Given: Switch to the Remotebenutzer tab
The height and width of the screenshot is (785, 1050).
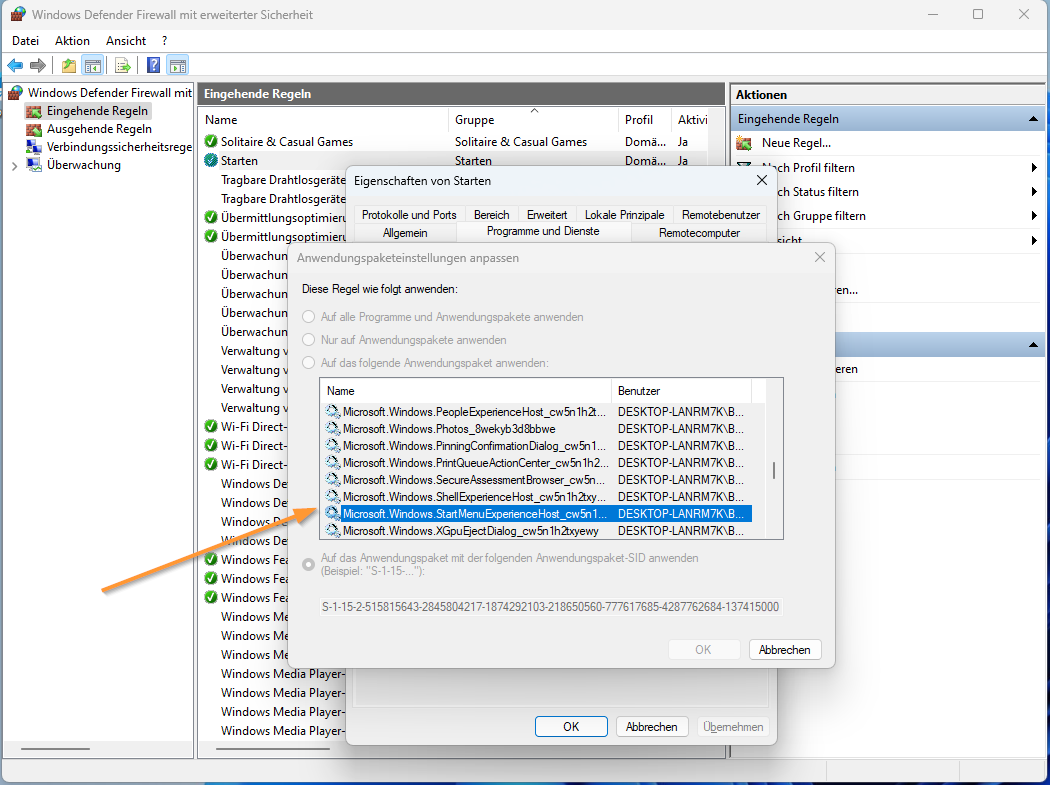Looking at the screenshot, I should click(721, 214).
